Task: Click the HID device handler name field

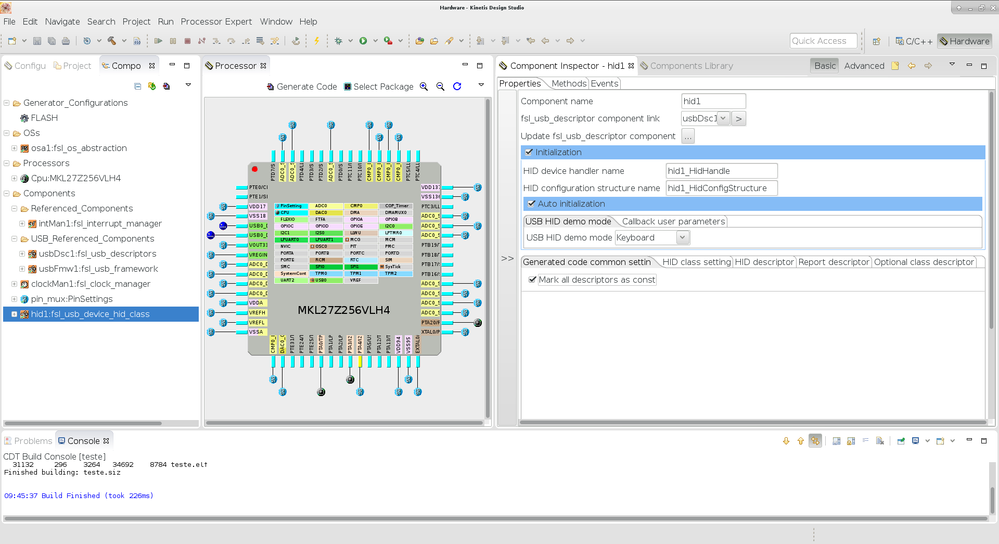Action: click(x=720, y=171)
